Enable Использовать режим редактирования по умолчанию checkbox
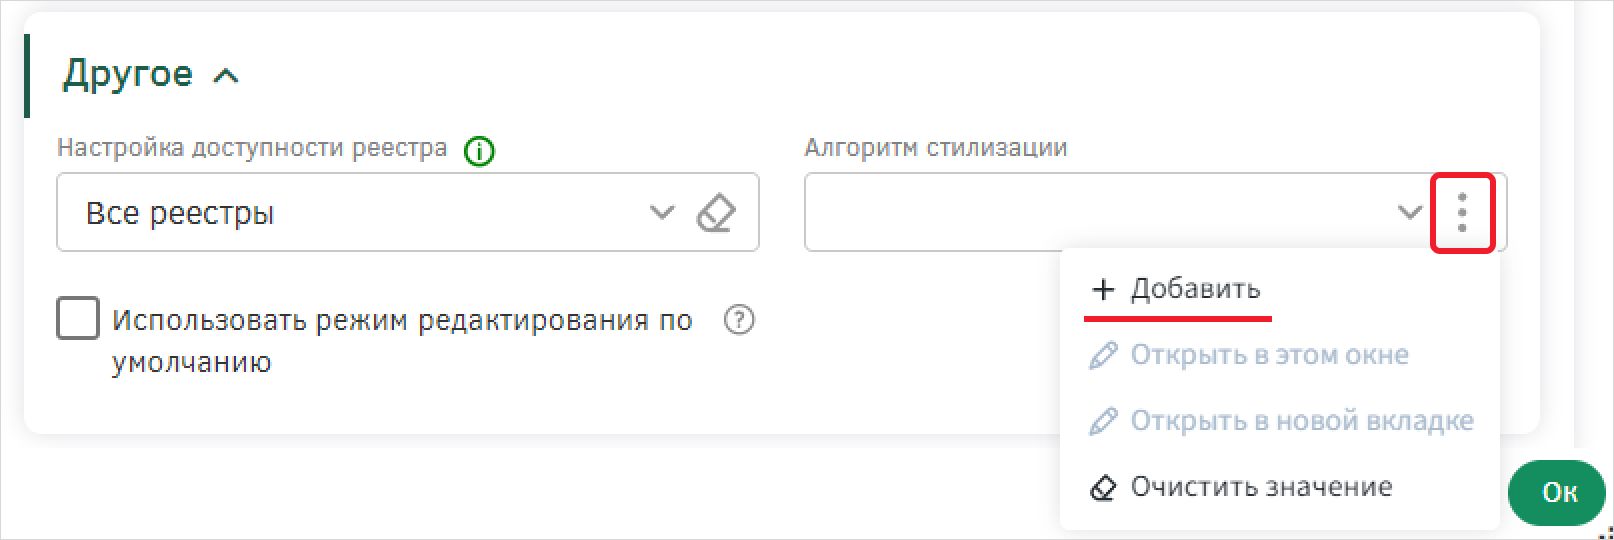The image size is (1614, 540). 78,319
